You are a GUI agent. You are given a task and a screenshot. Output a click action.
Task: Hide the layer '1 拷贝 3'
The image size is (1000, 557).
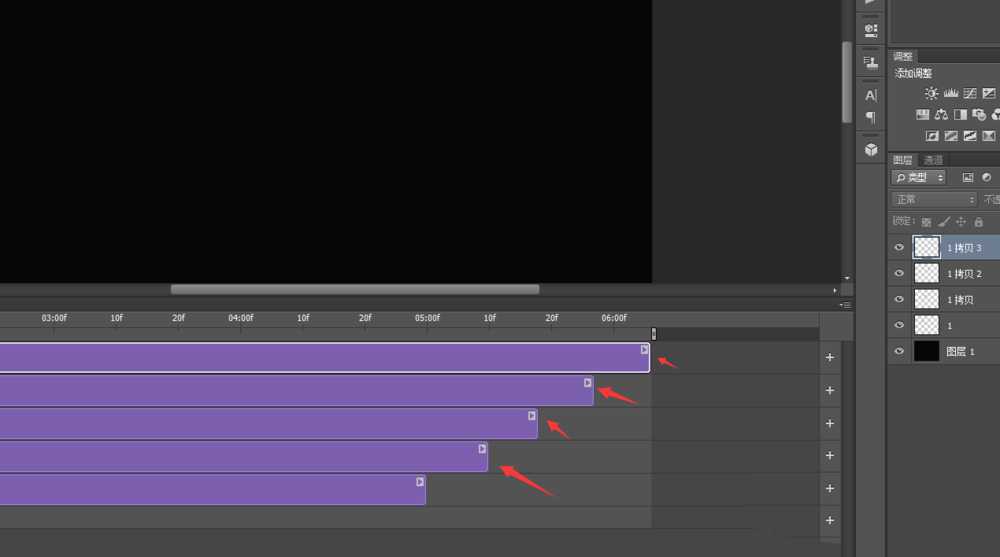pos(899,247)
